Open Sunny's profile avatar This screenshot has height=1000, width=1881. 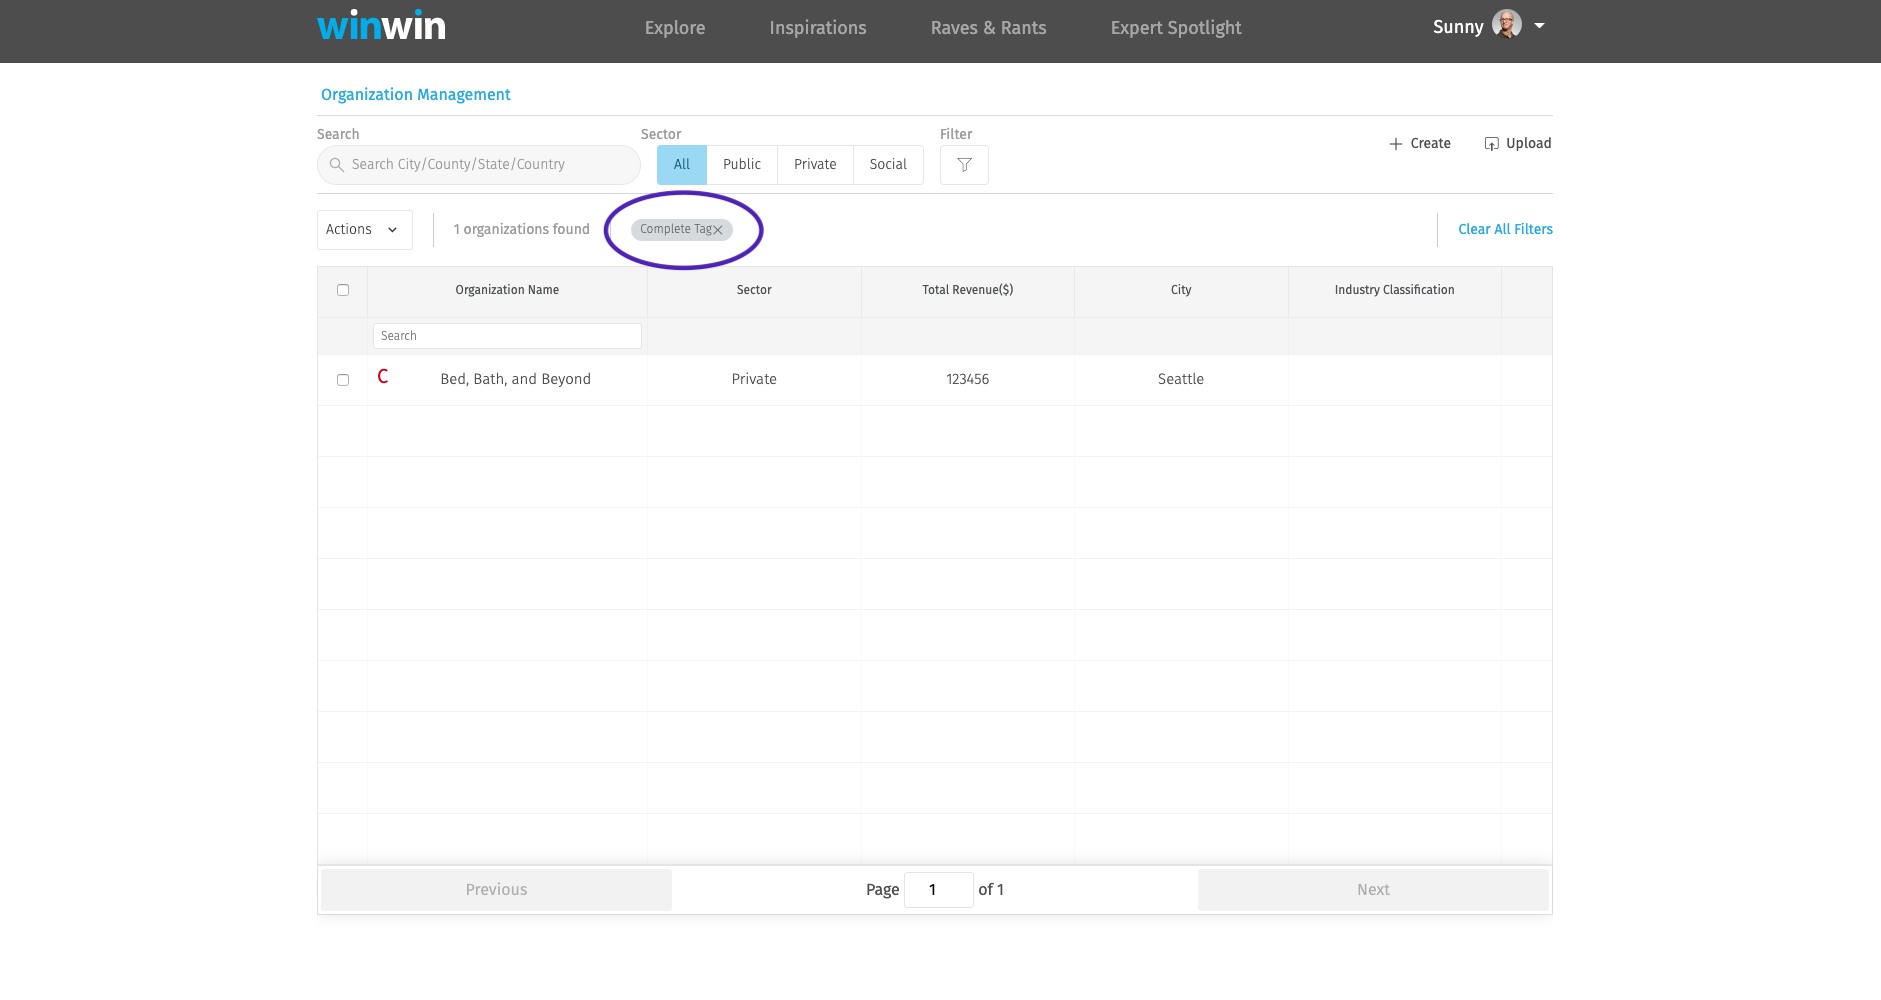[x=1505, y=23]
